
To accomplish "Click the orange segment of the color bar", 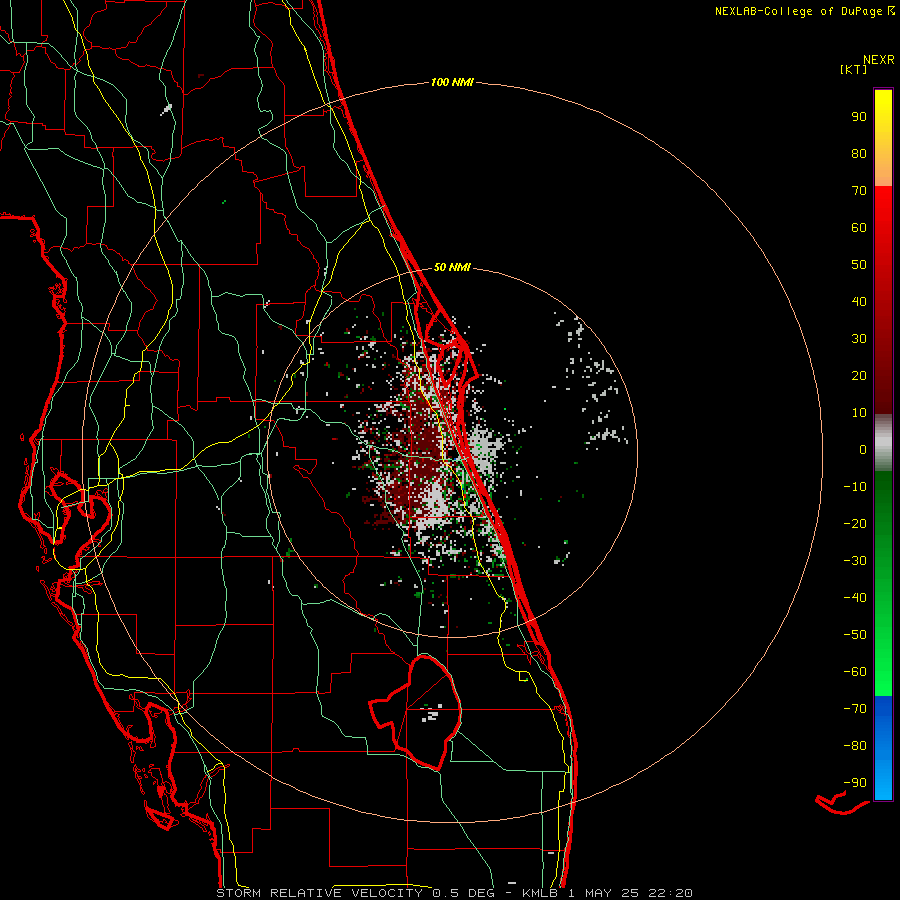I will [883, 169].
